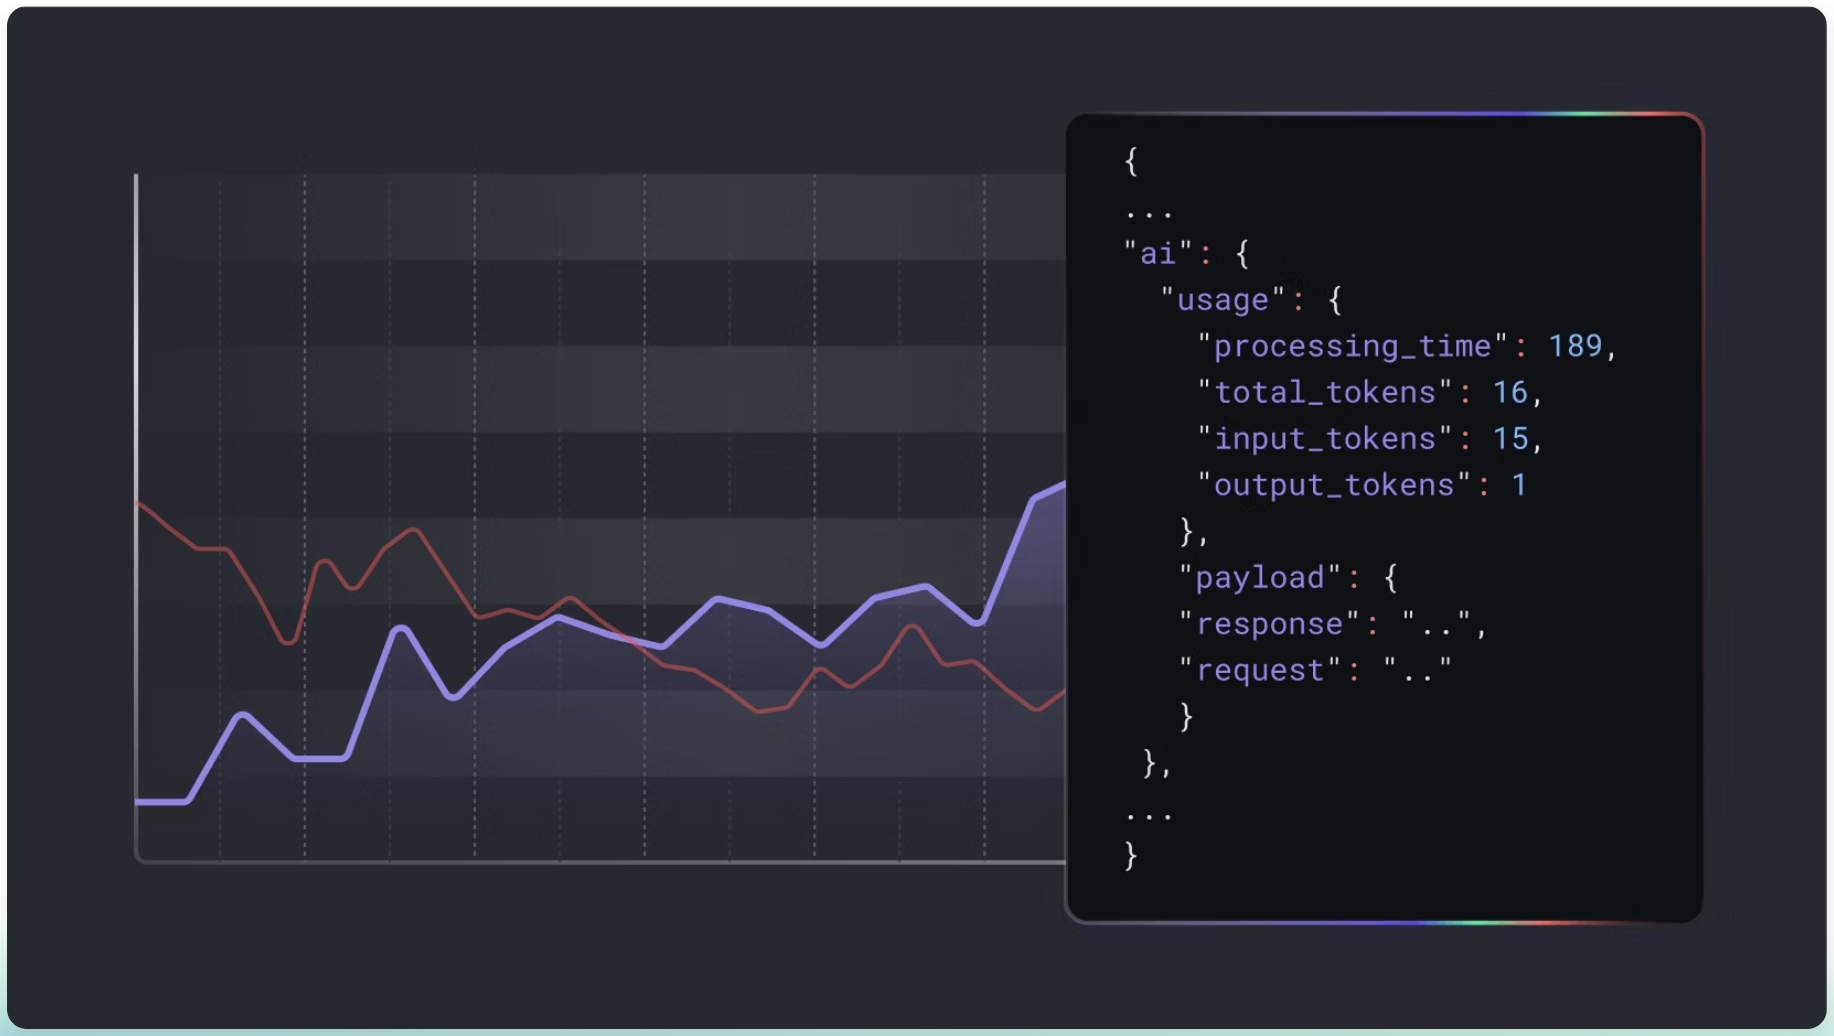Viewport: 1834px width, 1036px height.
Task: Click the final closing brace of the JSON
Action: coord(1131,856)
